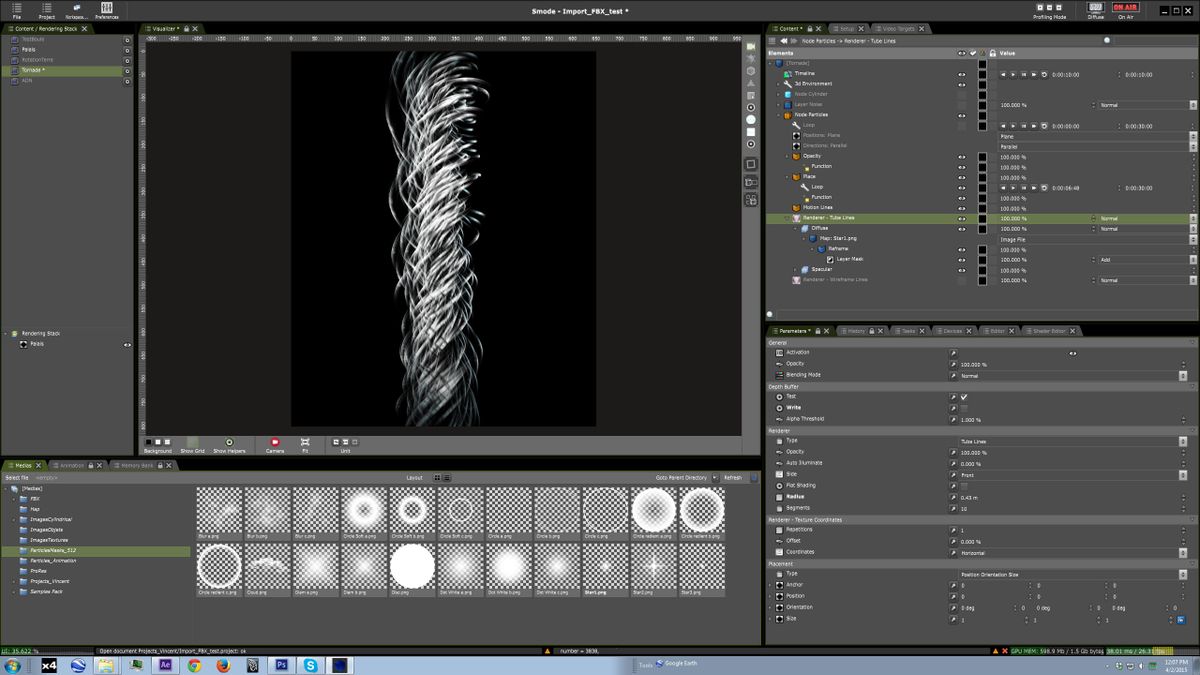
Task: Open the Placement Type dropdown
Action: click(1073, 574)
